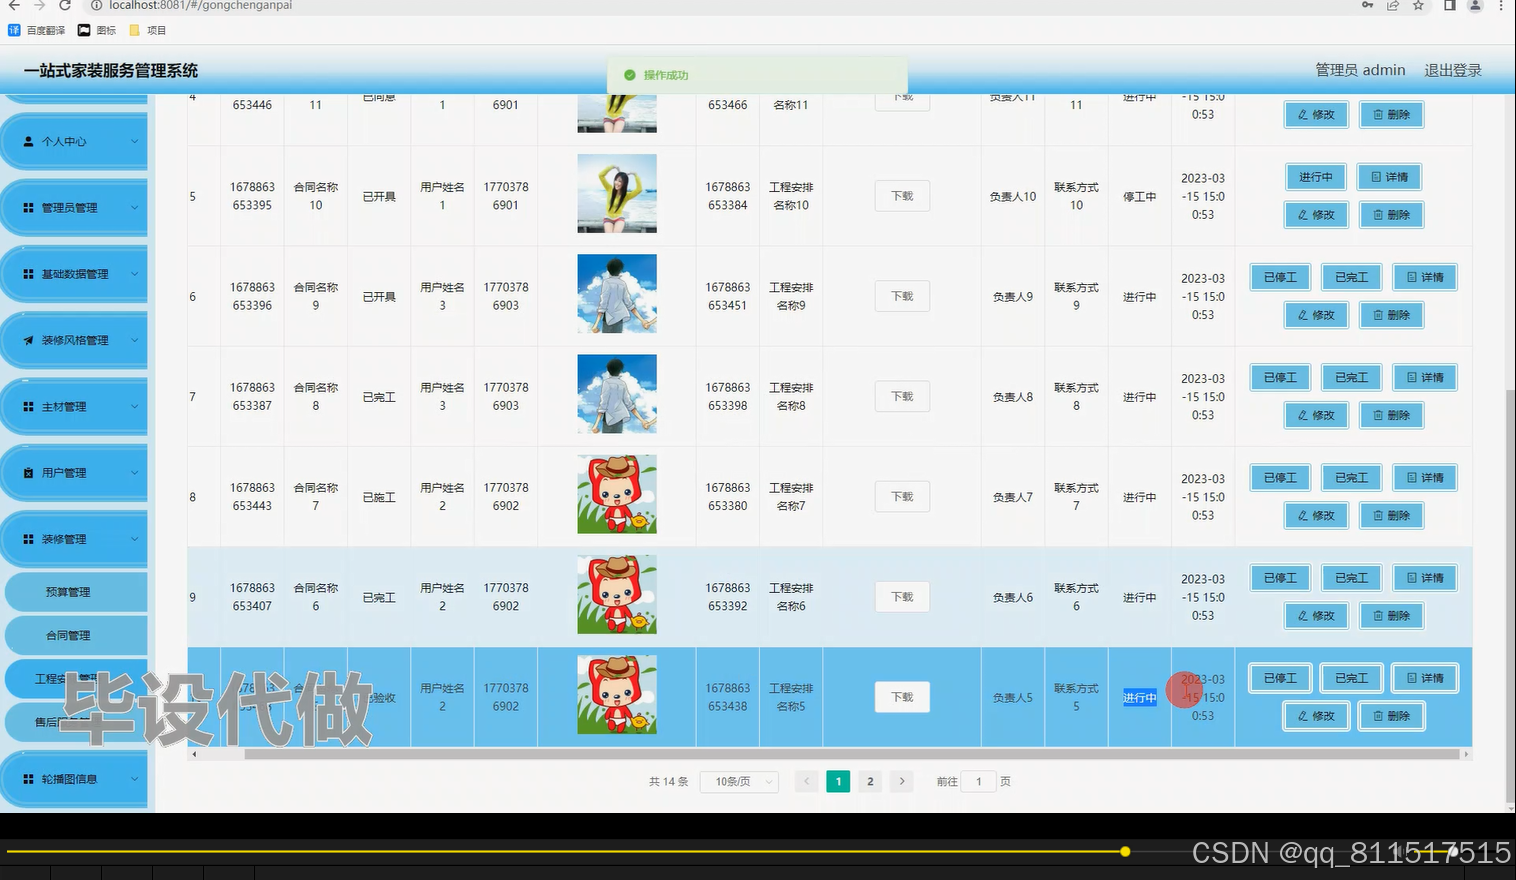Expand the 装修风格管理 menu chevron

click(135, 340)
